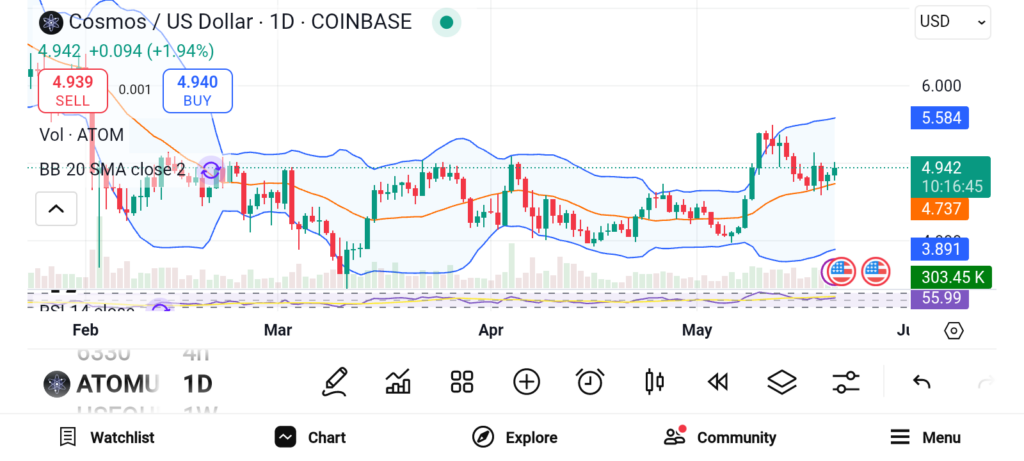Image resolution: width=1024 pixels, height=461 pixels.
Task: Tap the Apr label on time axis
Action: [x=490, y=330]
